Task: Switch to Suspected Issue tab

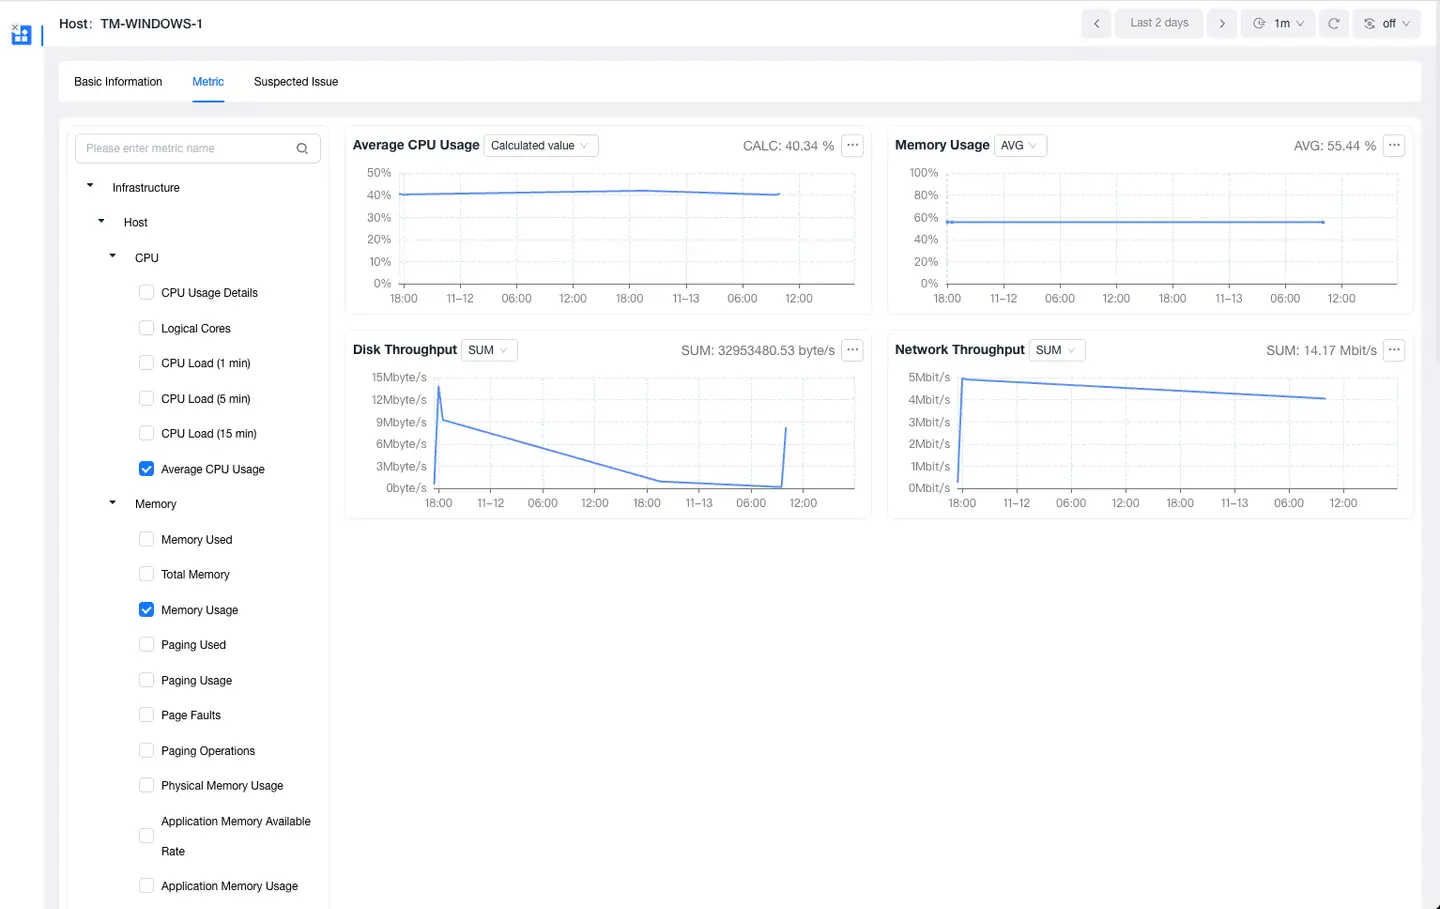Action: [x=296, y=82]
